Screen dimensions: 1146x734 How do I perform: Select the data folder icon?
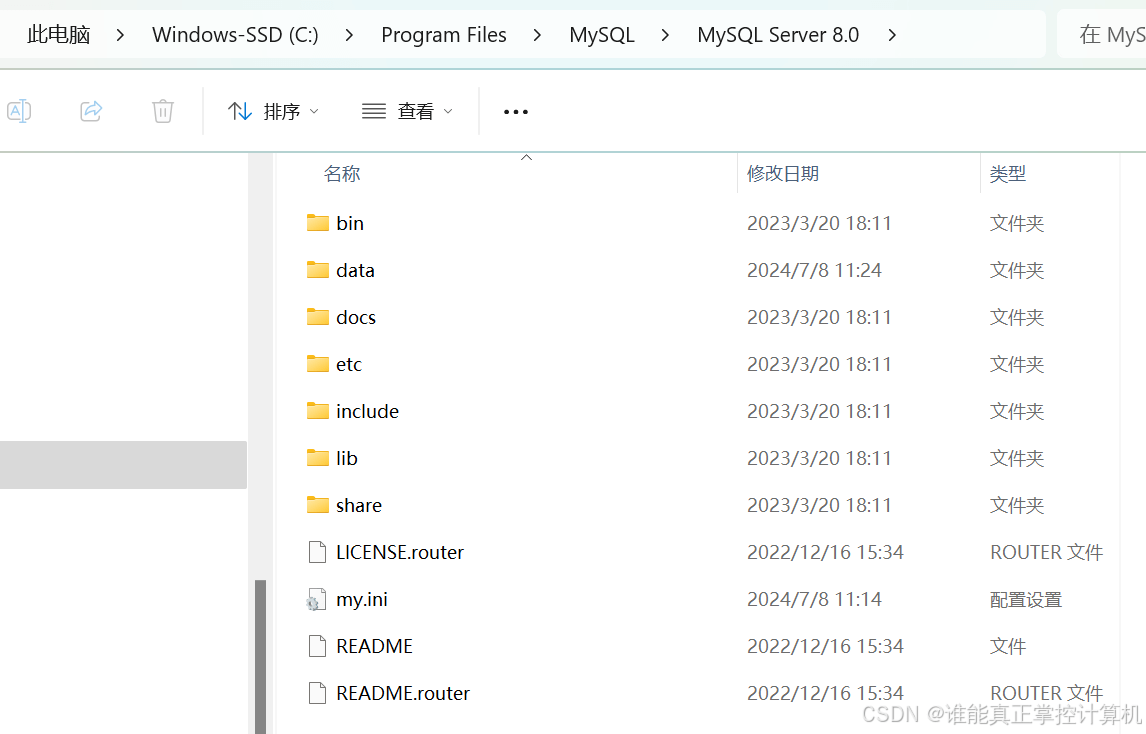click(318, 270)
